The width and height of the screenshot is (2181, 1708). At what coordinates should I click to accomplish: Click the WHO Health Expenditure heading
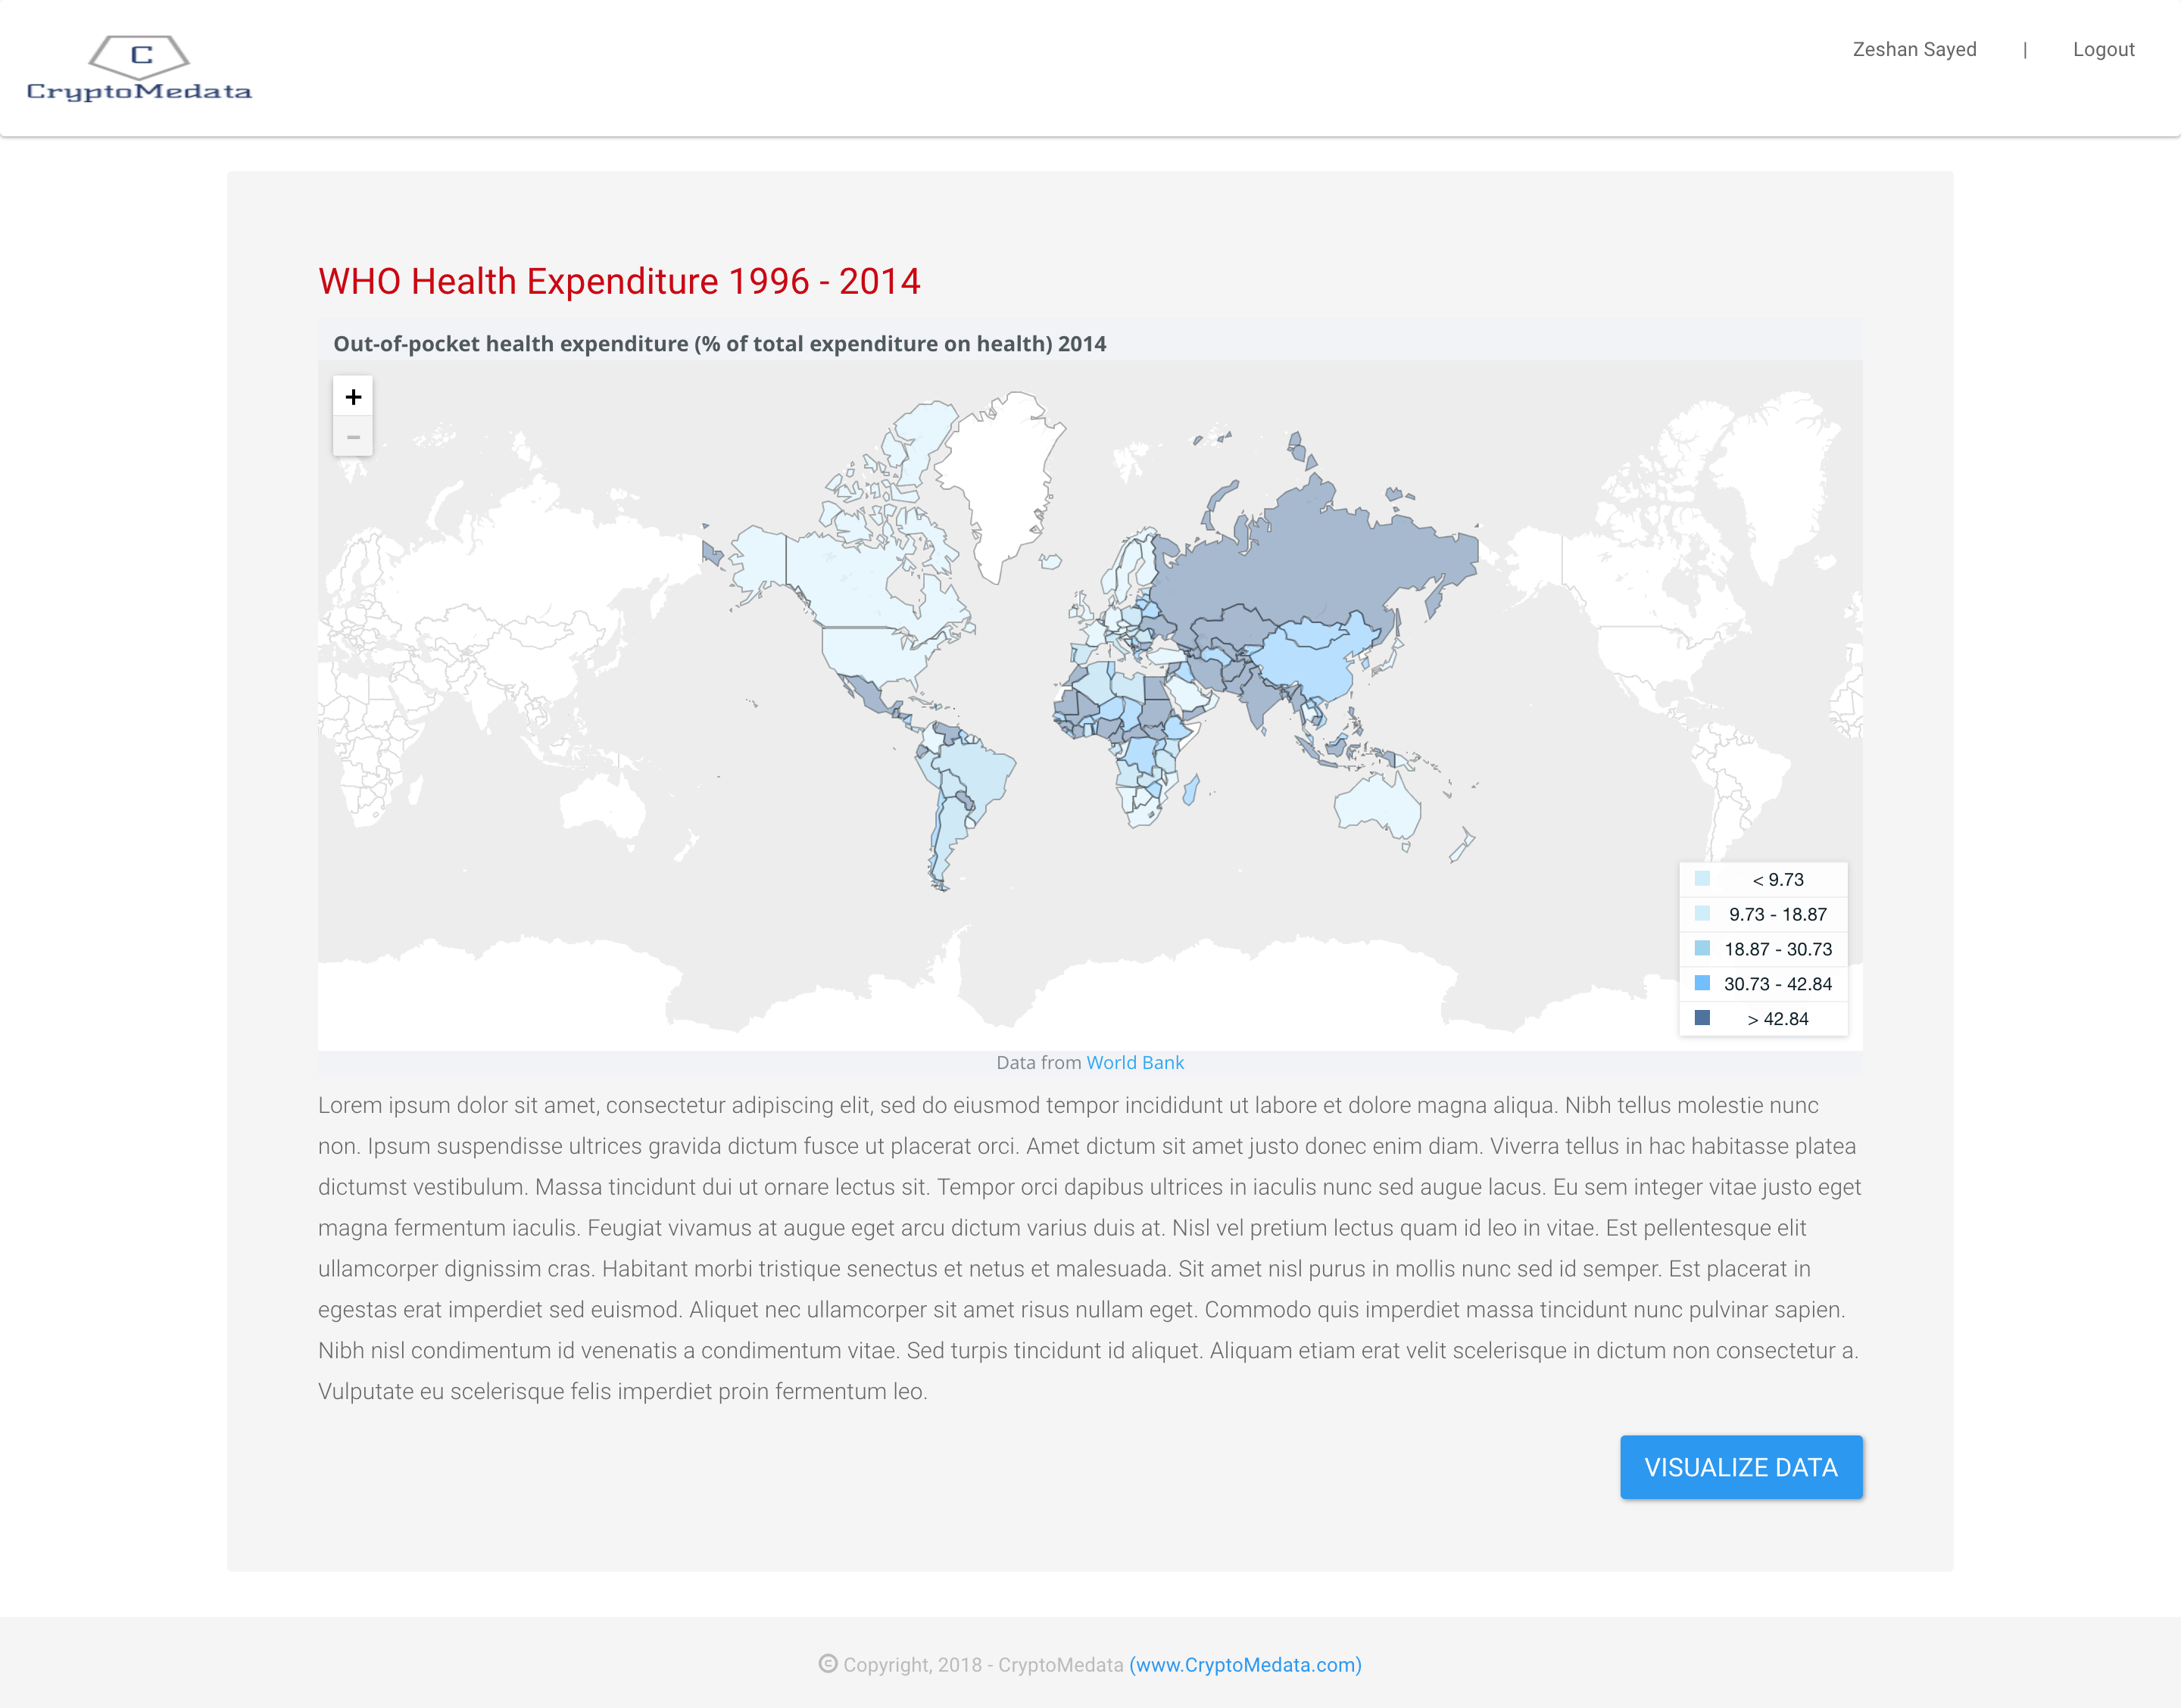[x=619, y=281]
